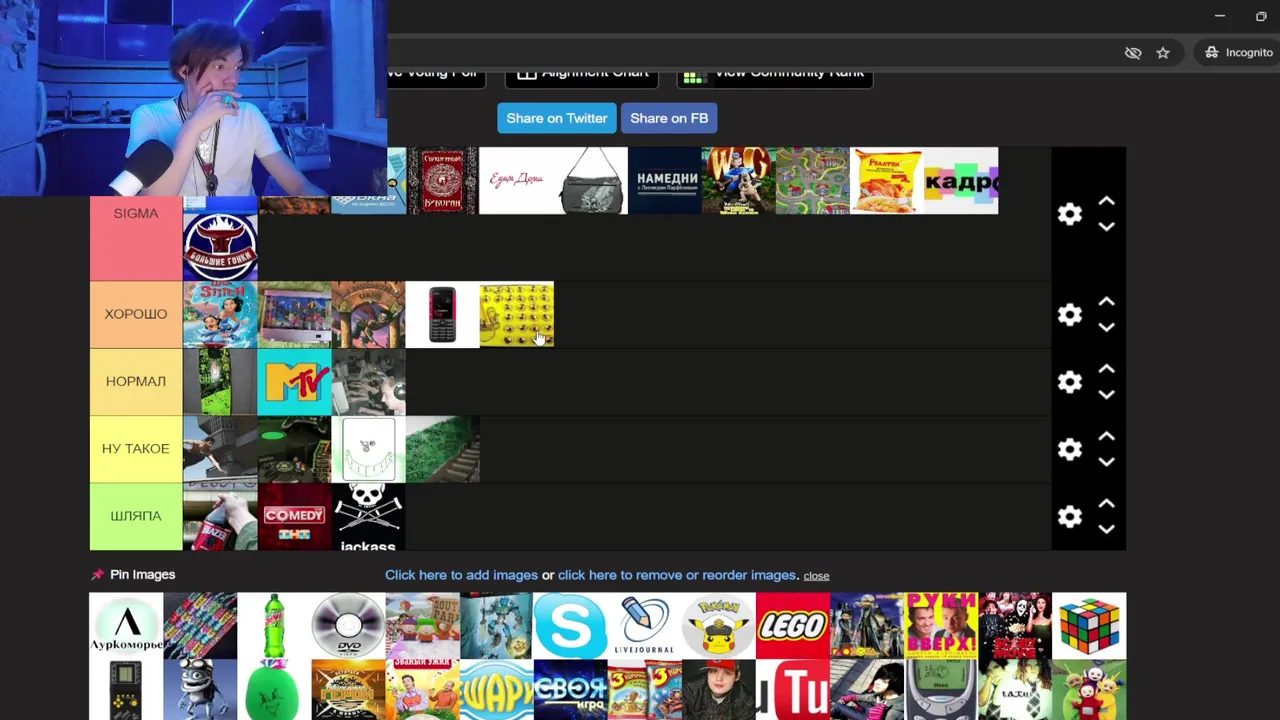Pick the Nokia 3310 phone image
1280x720 pixels.
tap(941, 690)
